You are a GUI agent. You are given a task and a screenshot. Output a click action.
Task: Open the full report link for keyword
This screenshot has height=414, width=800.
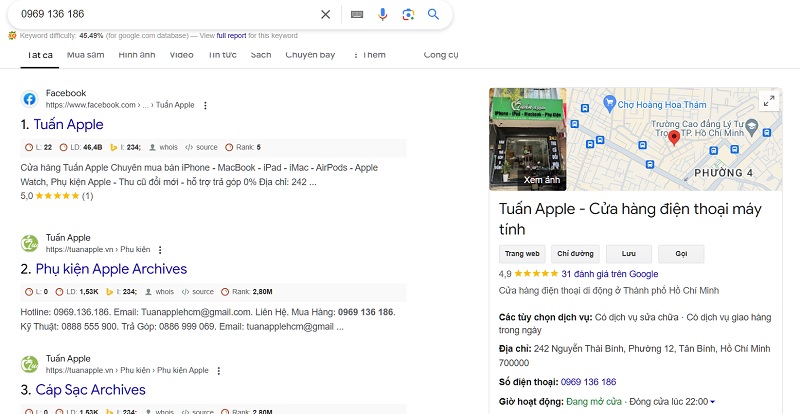click(x=231, y=36)
